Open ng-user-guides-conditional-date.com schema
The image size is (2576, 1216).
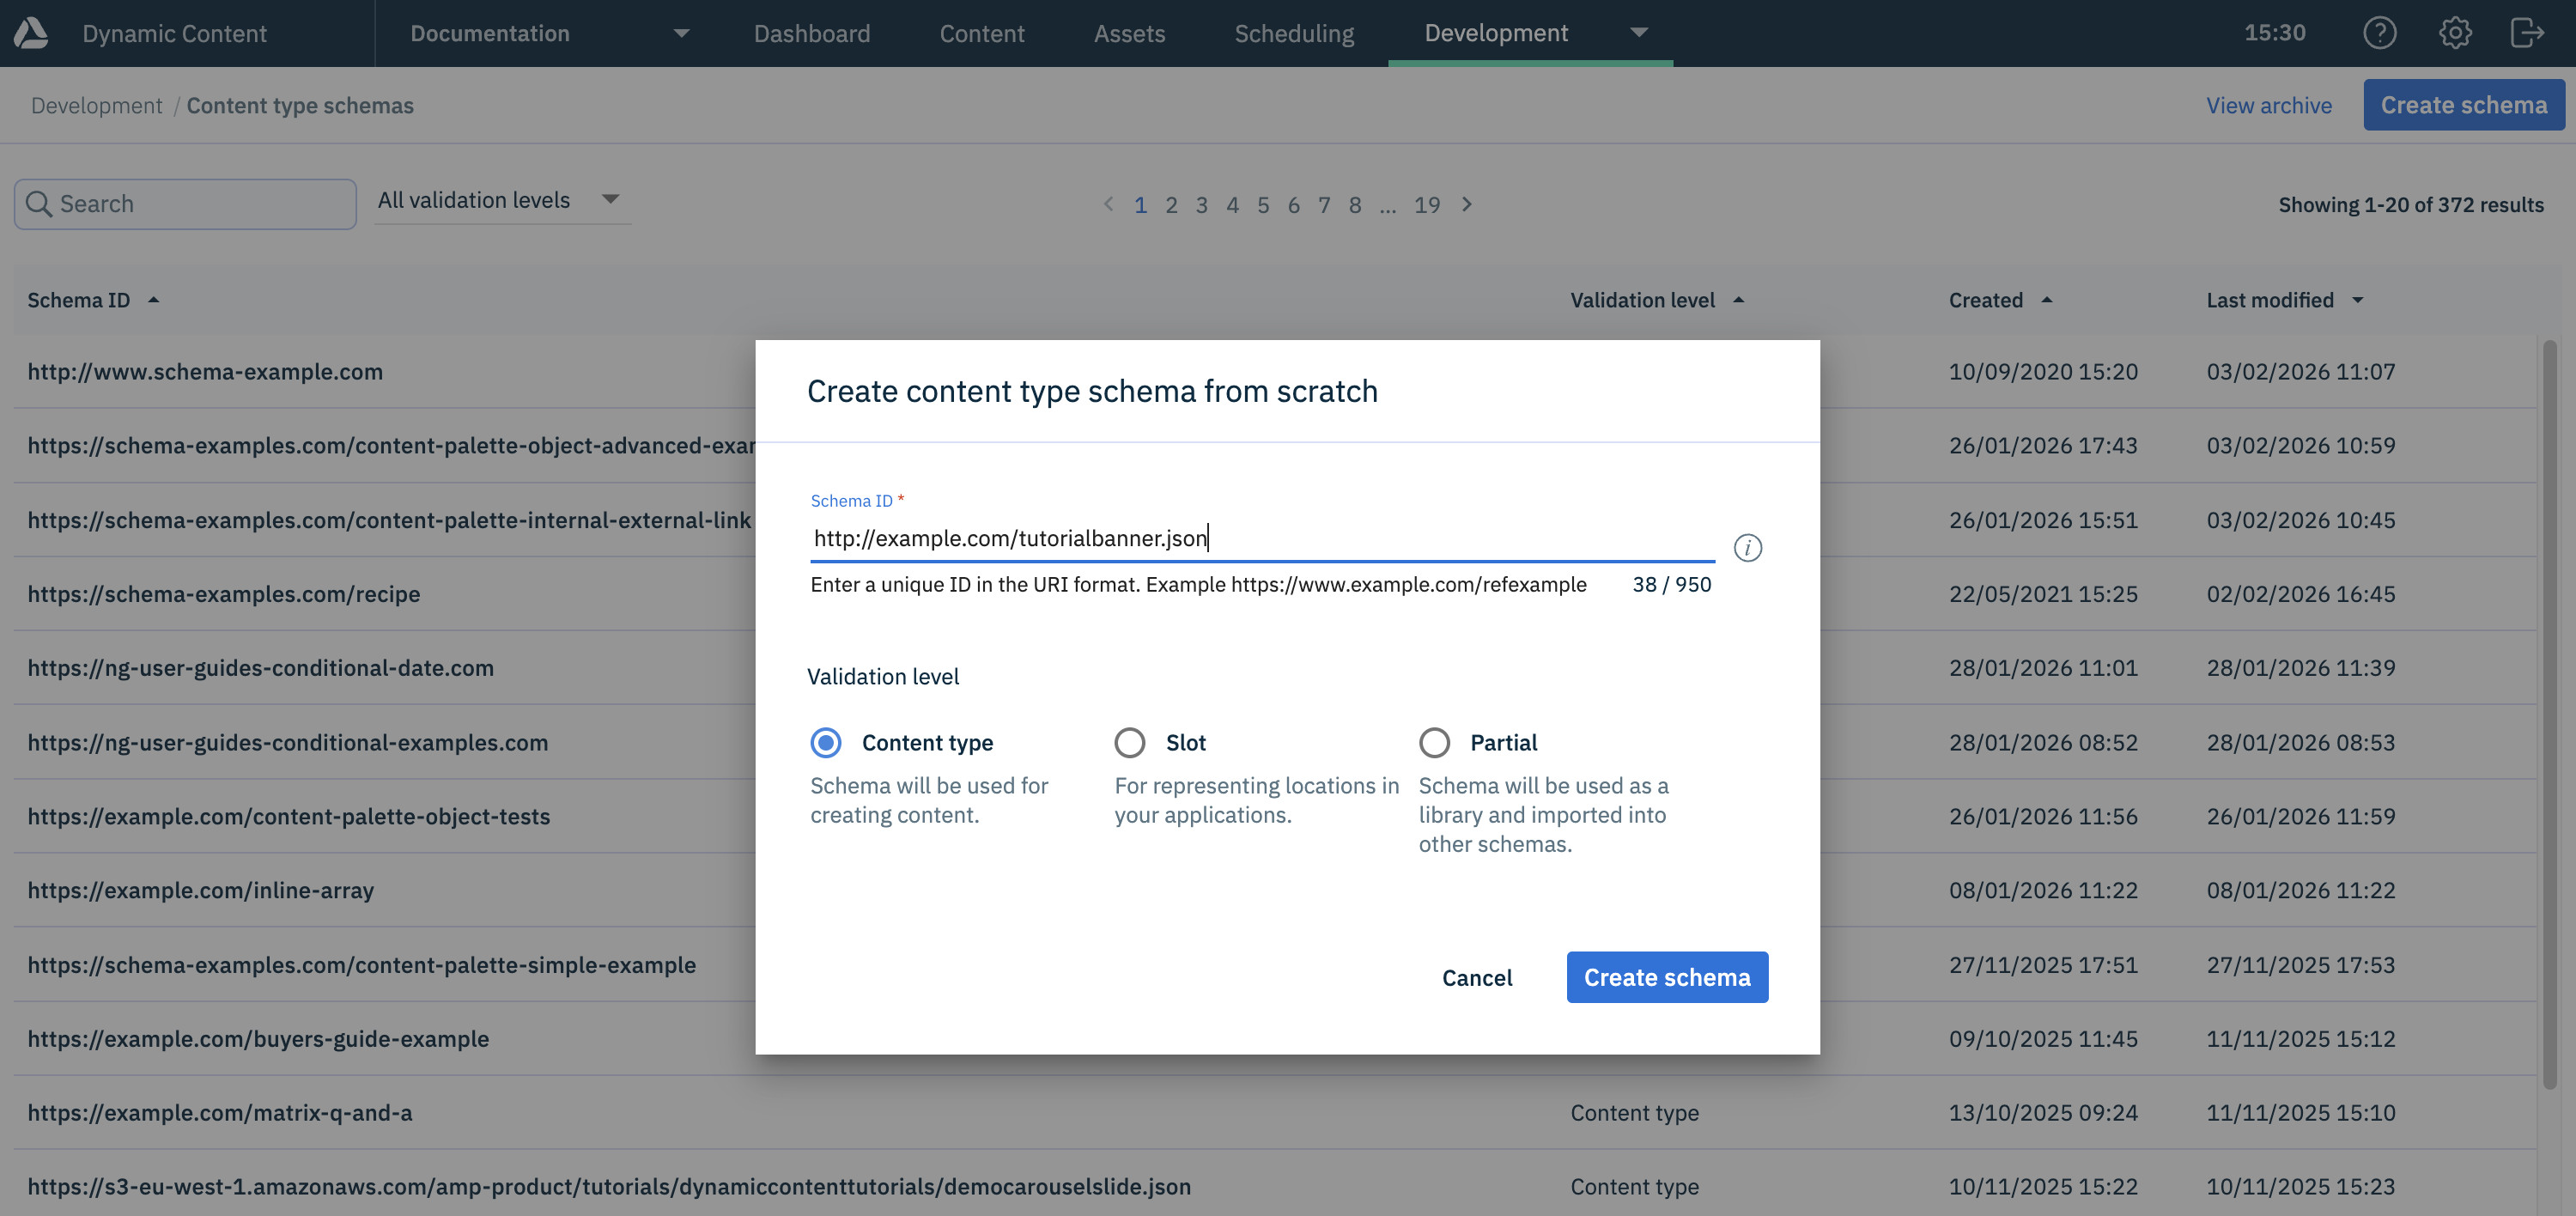(x=260, y=668)
